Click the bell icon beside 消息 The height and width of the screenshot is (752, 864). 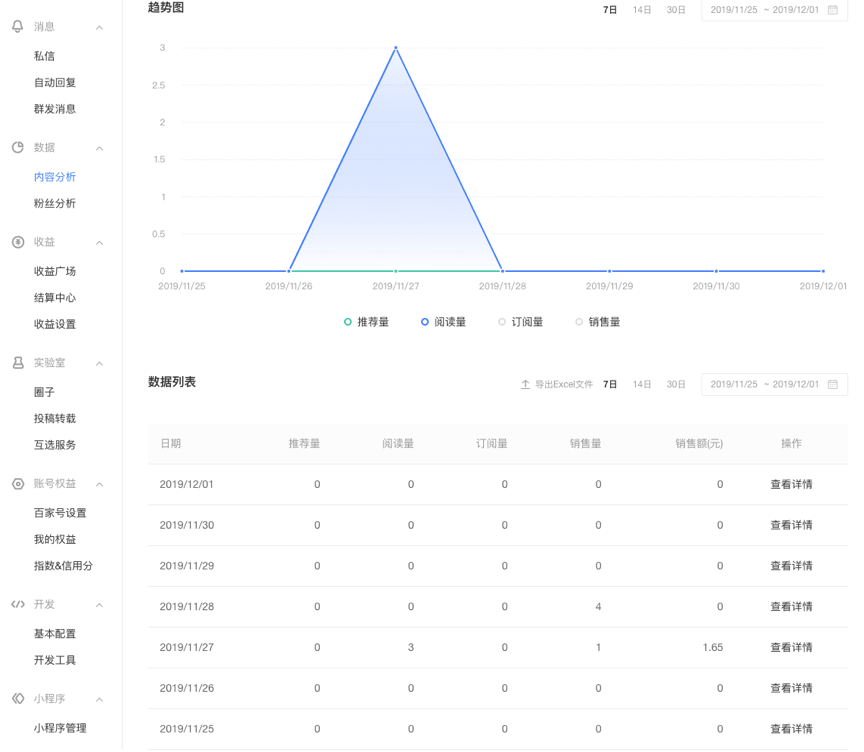[x=18, y=26]
